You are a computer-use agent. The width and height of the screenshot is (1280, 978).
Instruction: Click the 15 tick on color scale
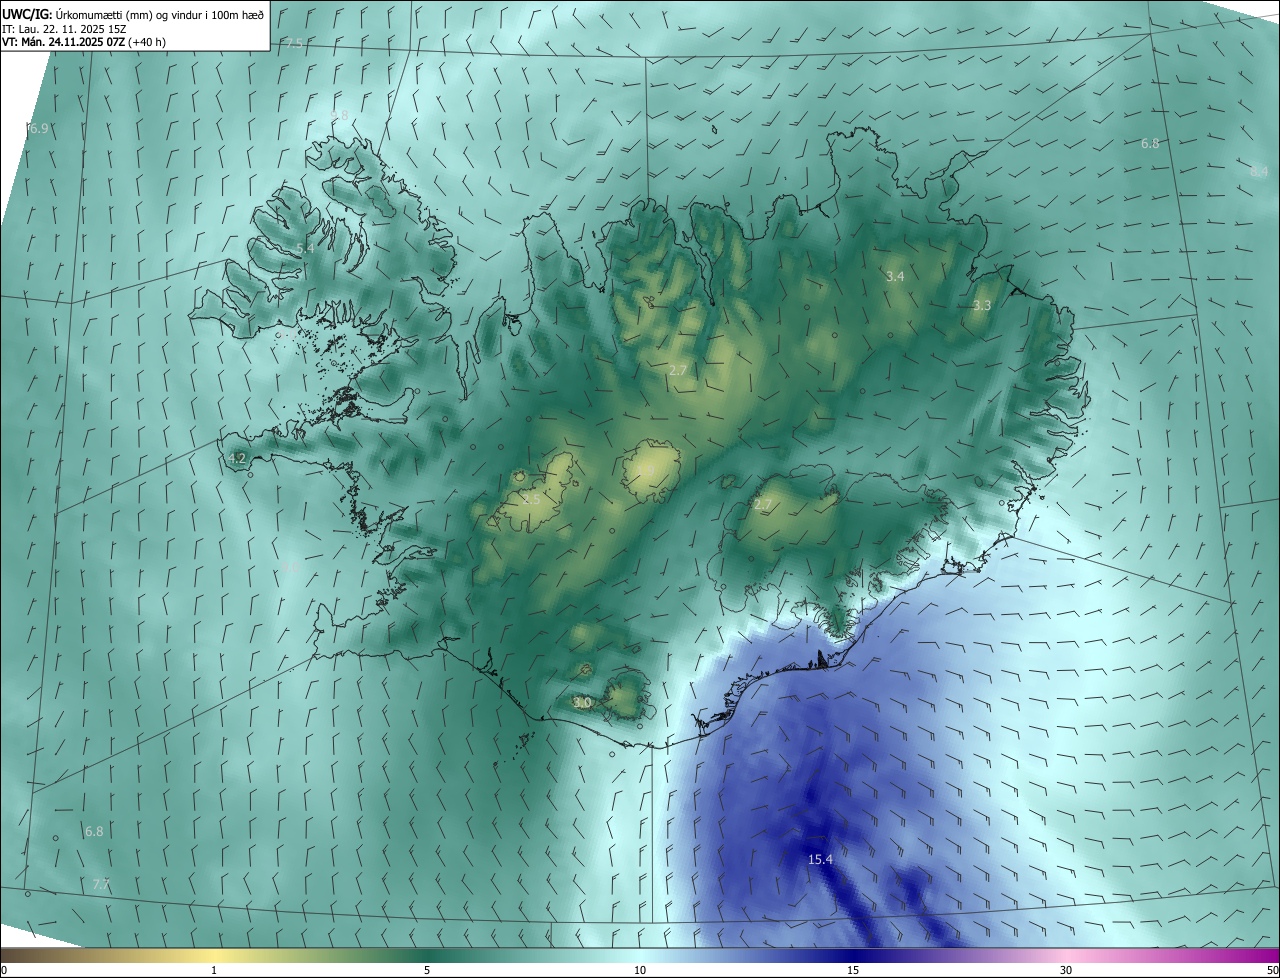pyautogui.click(x=852, y=970)
